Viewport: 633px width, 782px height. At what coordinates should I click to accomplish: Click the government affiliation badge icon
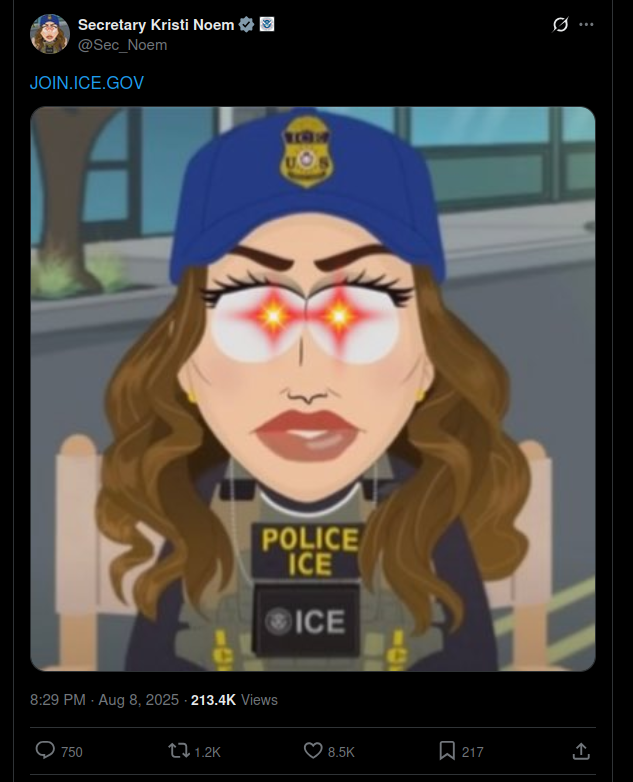coord(267,24)
